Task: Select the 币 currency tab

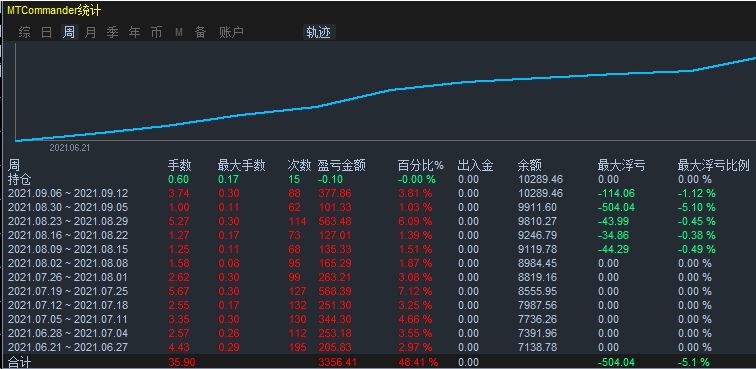Action: tap(156, 32)
